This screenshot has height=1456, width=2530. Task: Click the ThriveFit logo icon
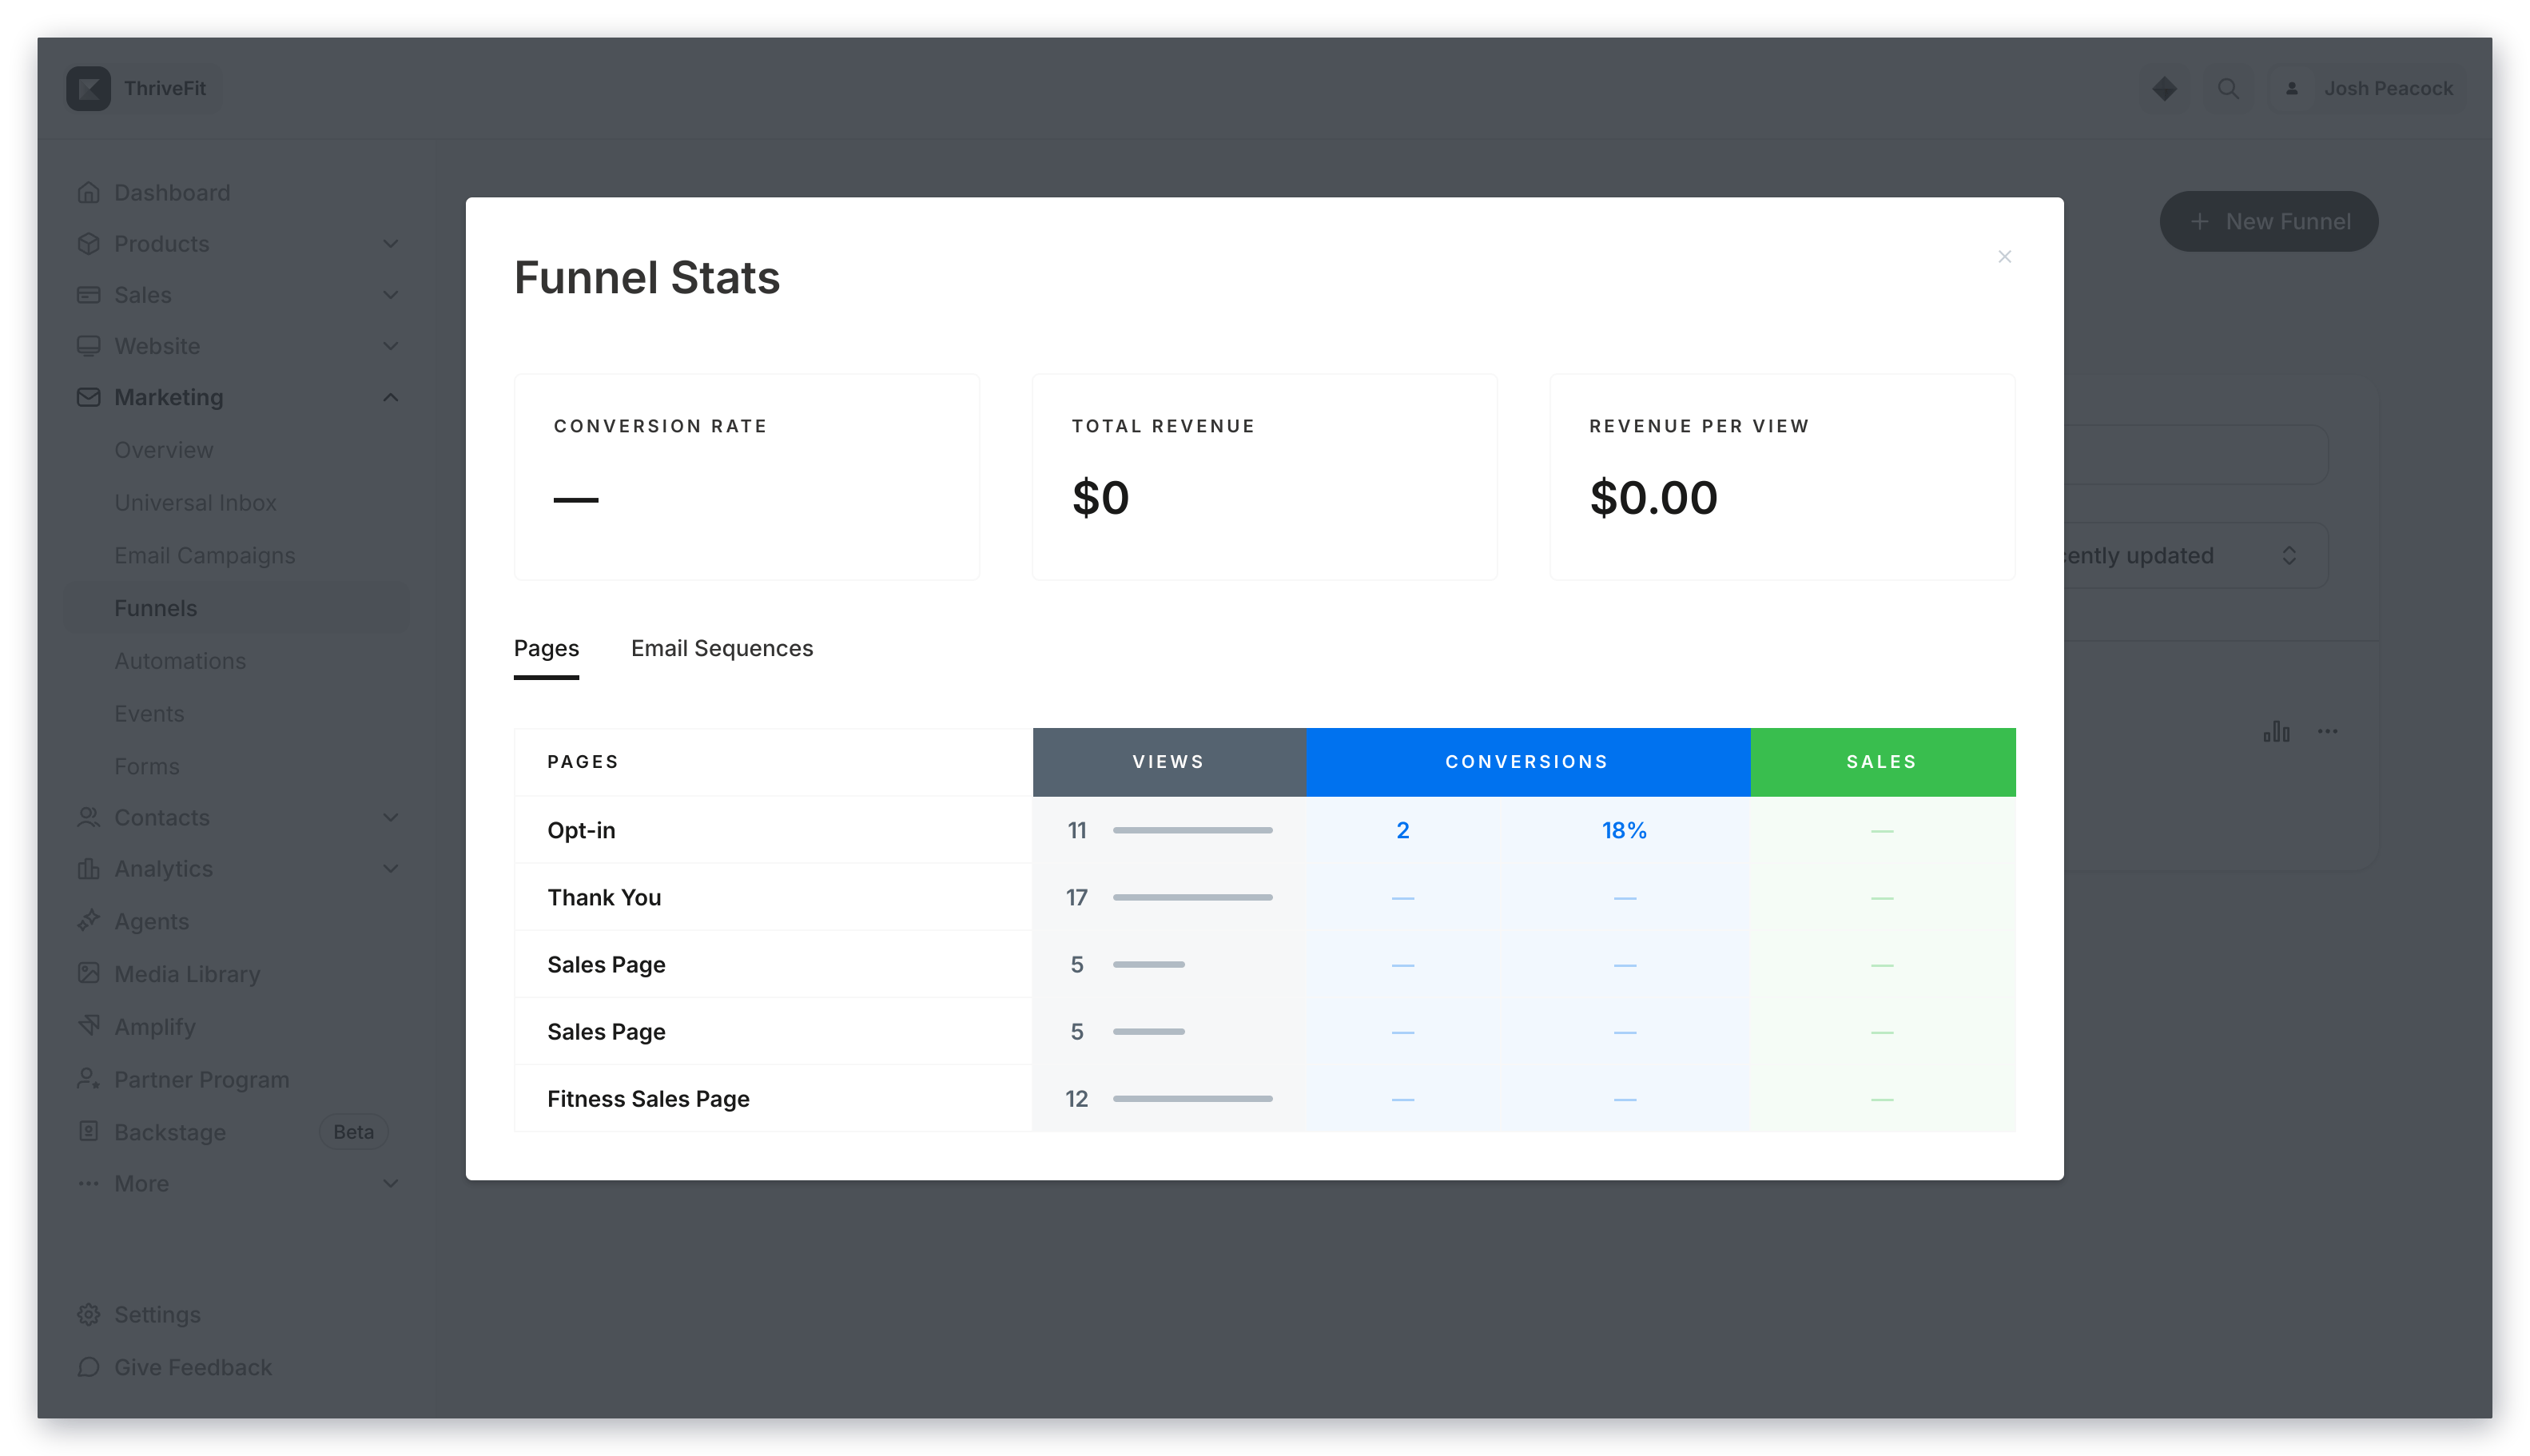[x=88, y=88]
